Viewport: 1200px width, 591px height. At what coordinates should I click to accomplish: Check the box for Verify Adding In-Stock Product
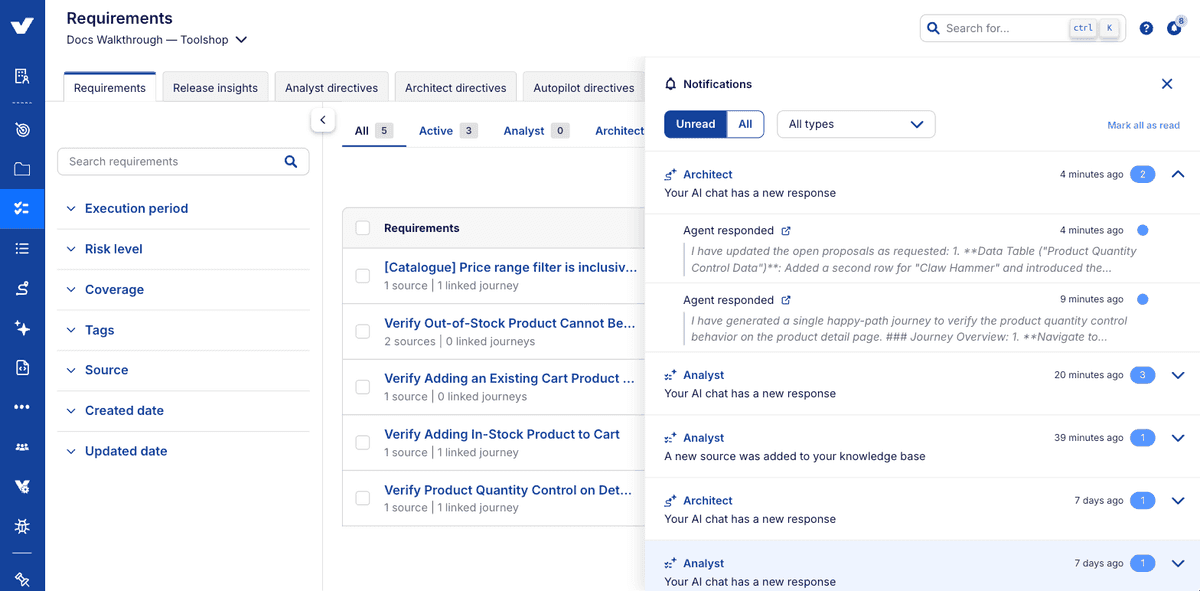point(363,442)
